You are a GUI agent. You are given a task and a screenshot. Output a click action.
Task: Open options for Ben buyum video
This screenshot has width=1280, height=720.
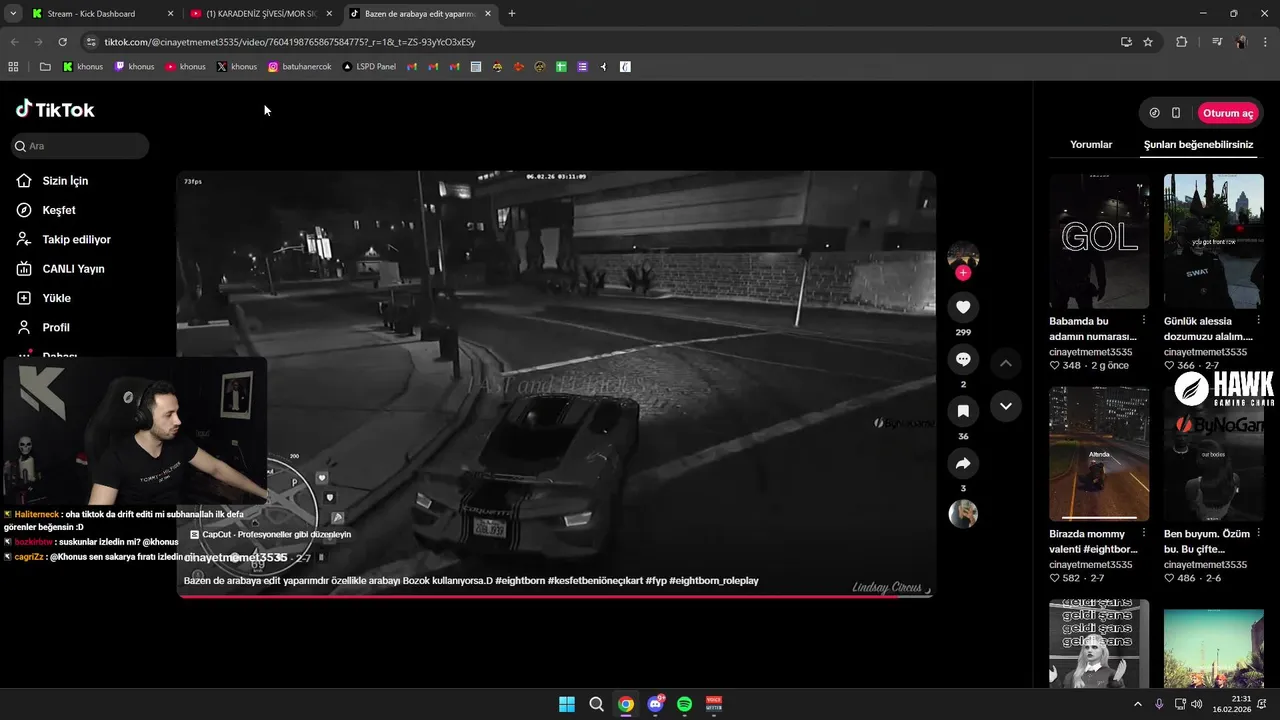tap(1258, 533)
